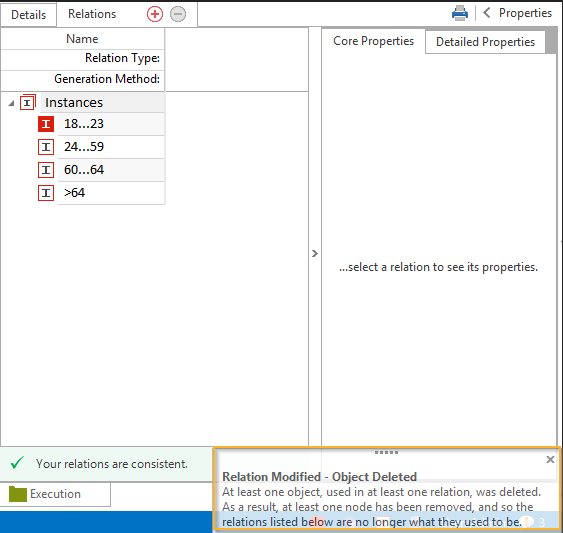Open the Detailed Properties tab
The image size is (563, 533).
point(485,42)
